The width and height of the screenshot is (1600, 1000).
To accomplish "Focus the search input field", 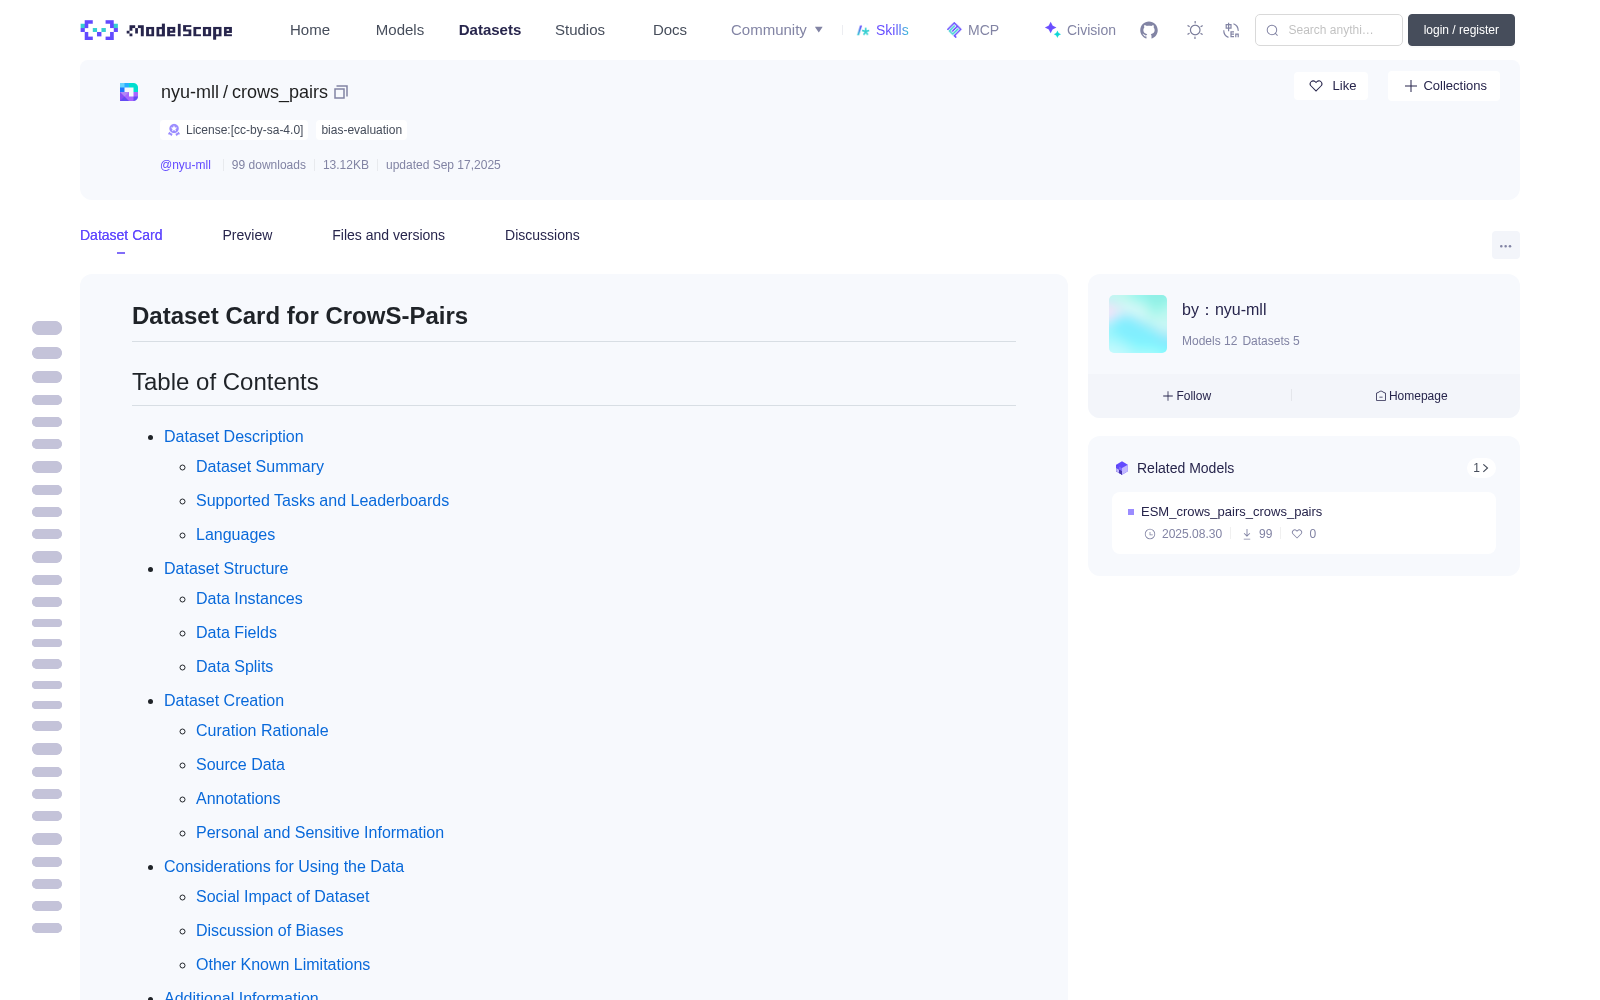I will [1329, 30].
